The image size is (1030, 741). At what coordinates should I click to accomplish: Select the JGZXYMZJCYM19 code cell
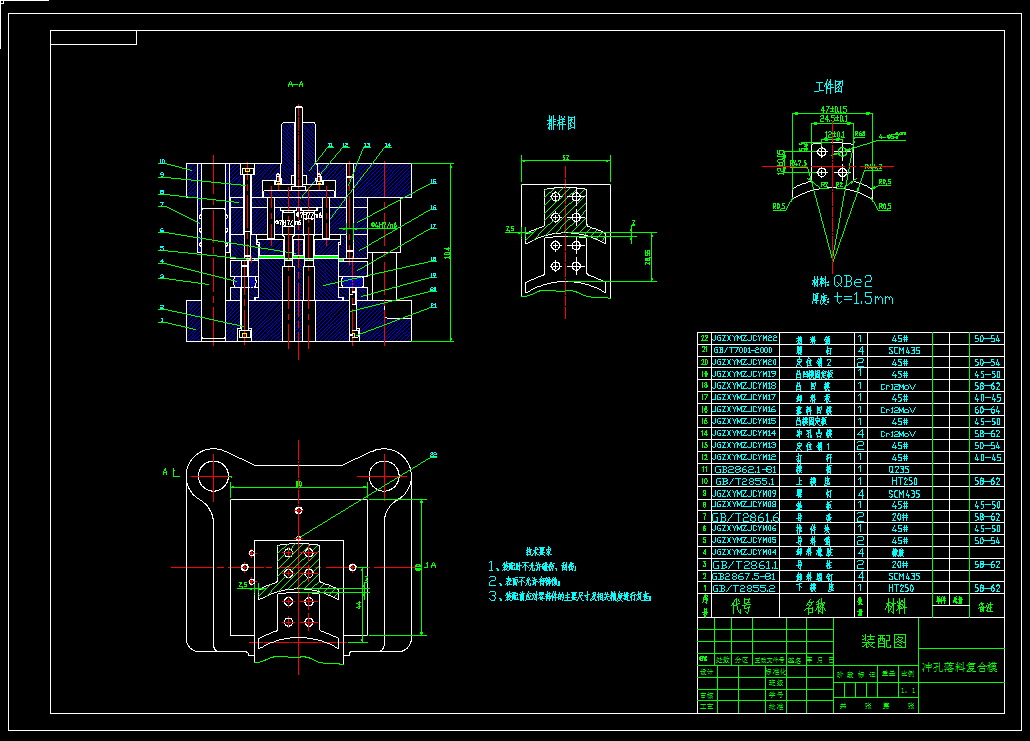pos(745,374)
